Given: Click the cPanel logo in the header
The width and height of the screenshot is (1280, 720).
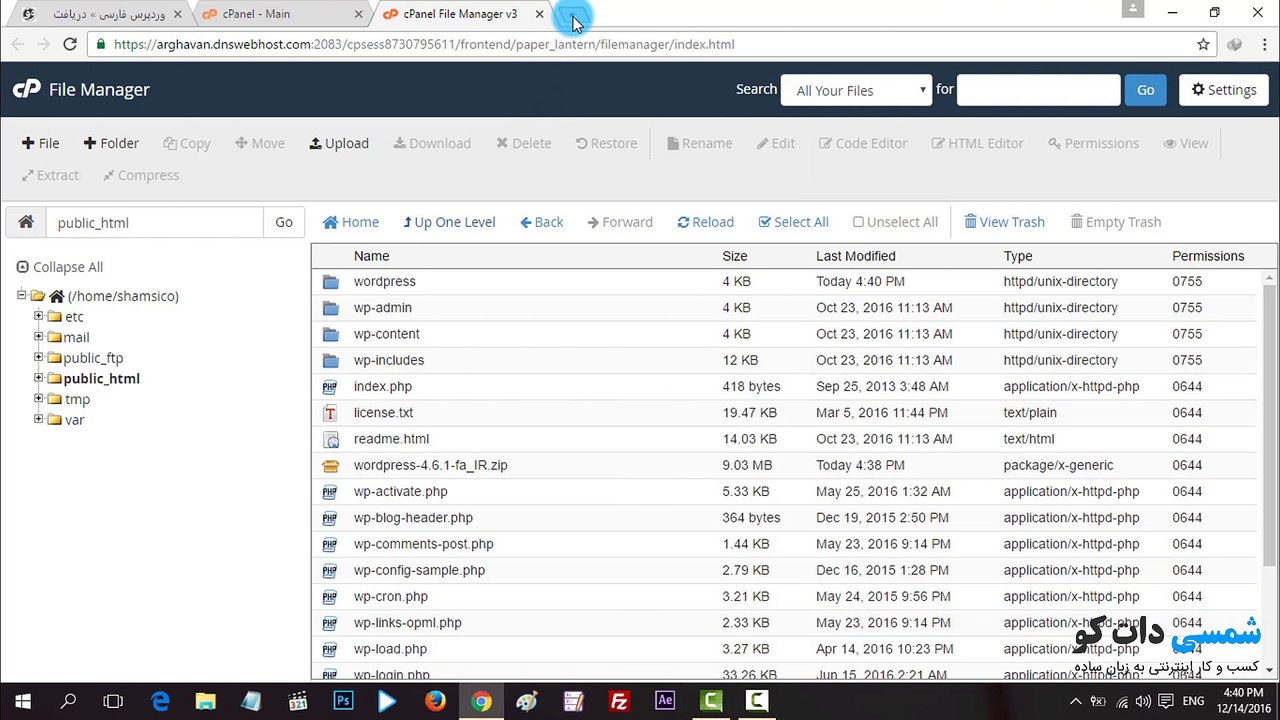Looking at the screenshot, I should pos(26,89).
